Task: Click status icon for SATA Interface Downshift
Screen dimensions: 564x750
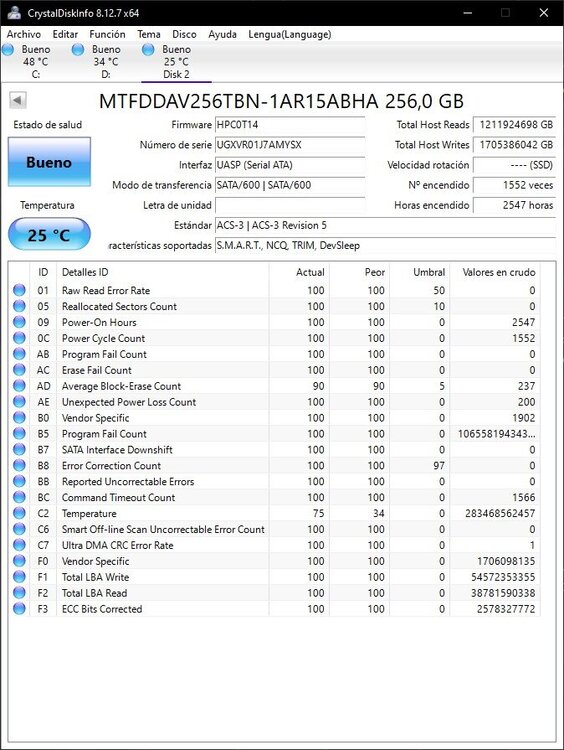Action: coord(19,450)
